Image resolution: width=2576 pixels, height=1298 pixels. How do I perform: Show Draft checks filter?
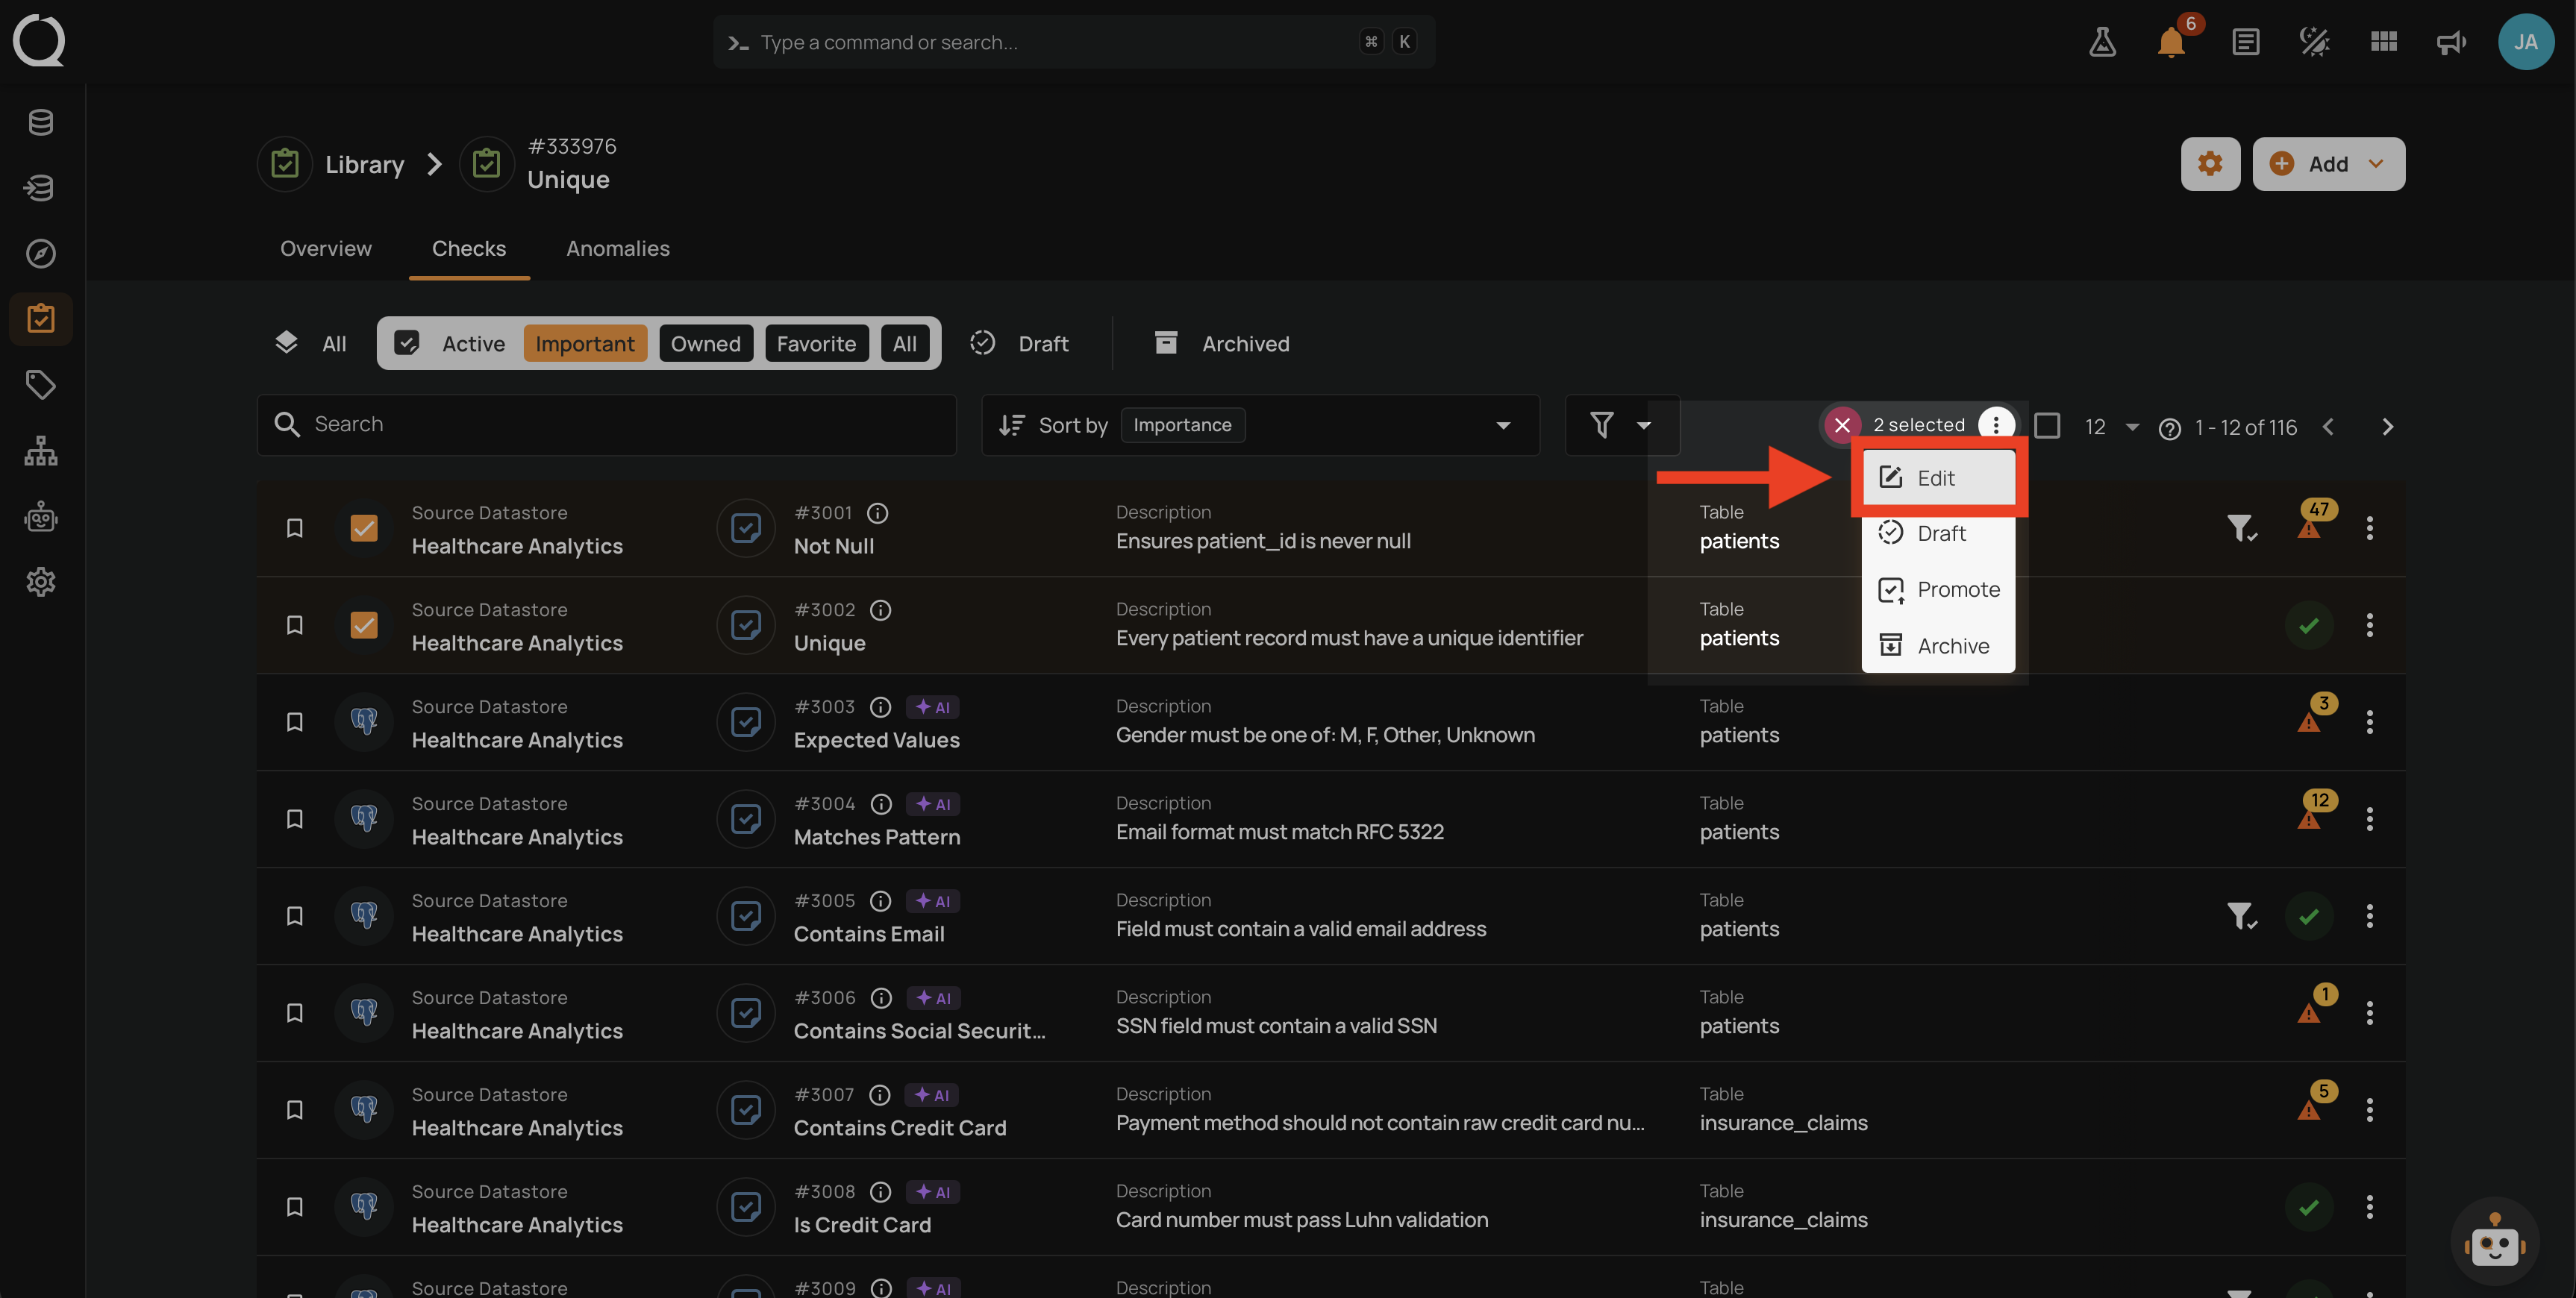(1020, 344)
